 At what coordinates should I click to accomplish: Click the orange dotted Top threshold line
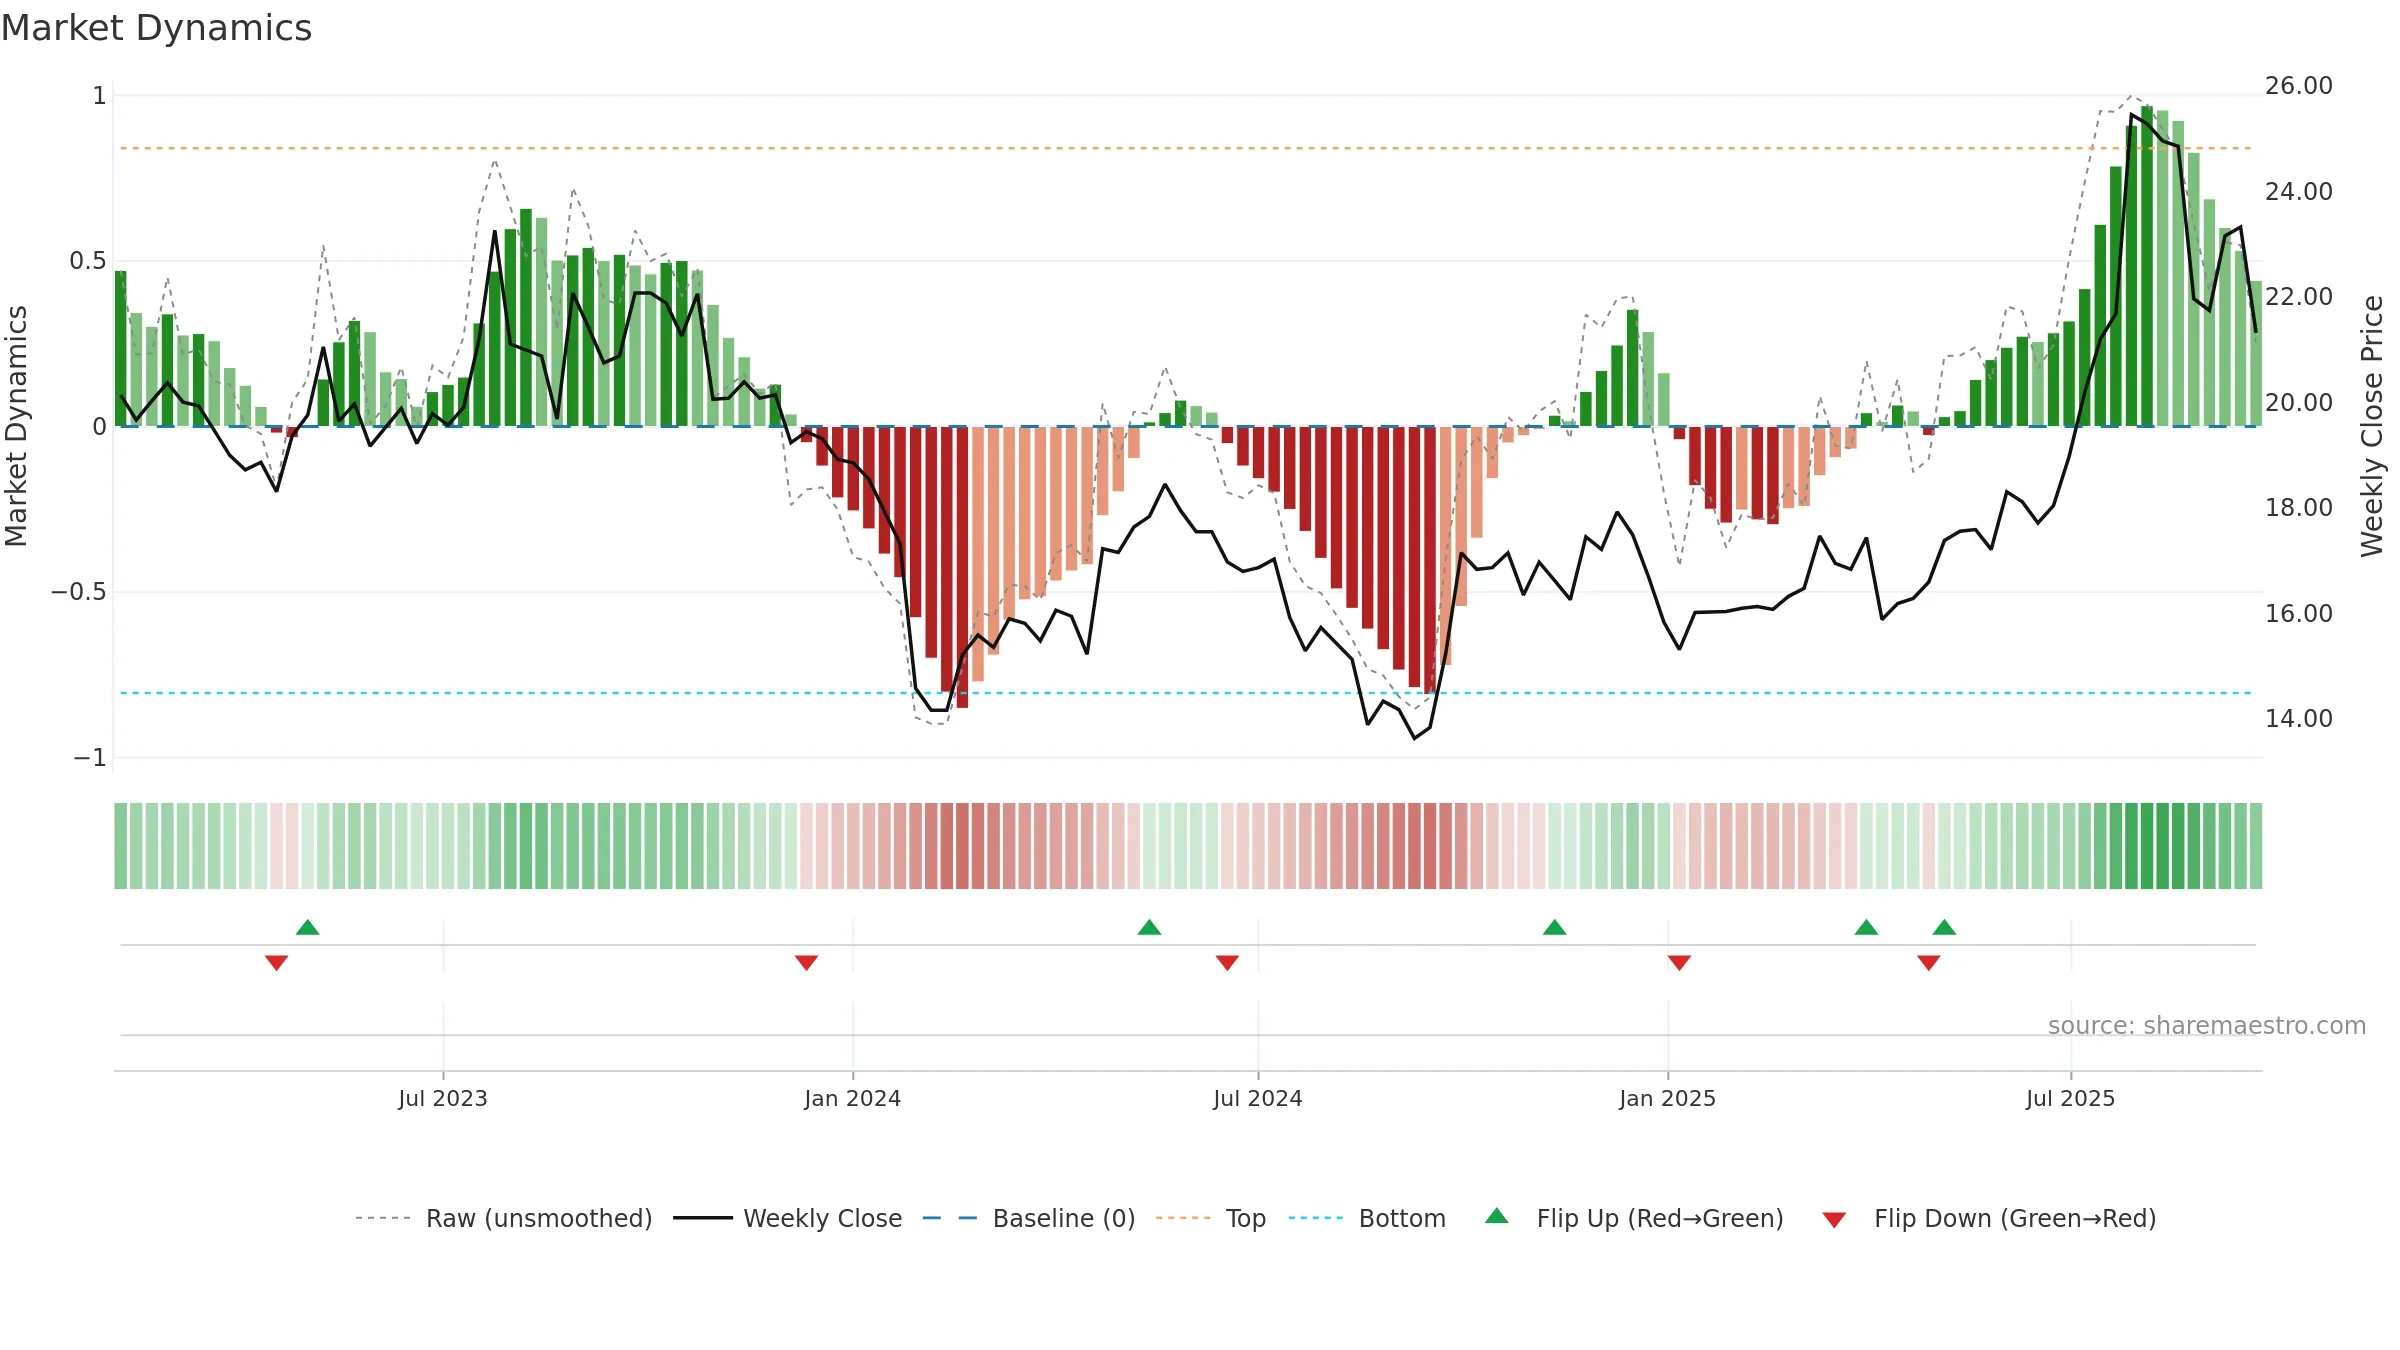pyautogui.click(x=1186, y=148)
